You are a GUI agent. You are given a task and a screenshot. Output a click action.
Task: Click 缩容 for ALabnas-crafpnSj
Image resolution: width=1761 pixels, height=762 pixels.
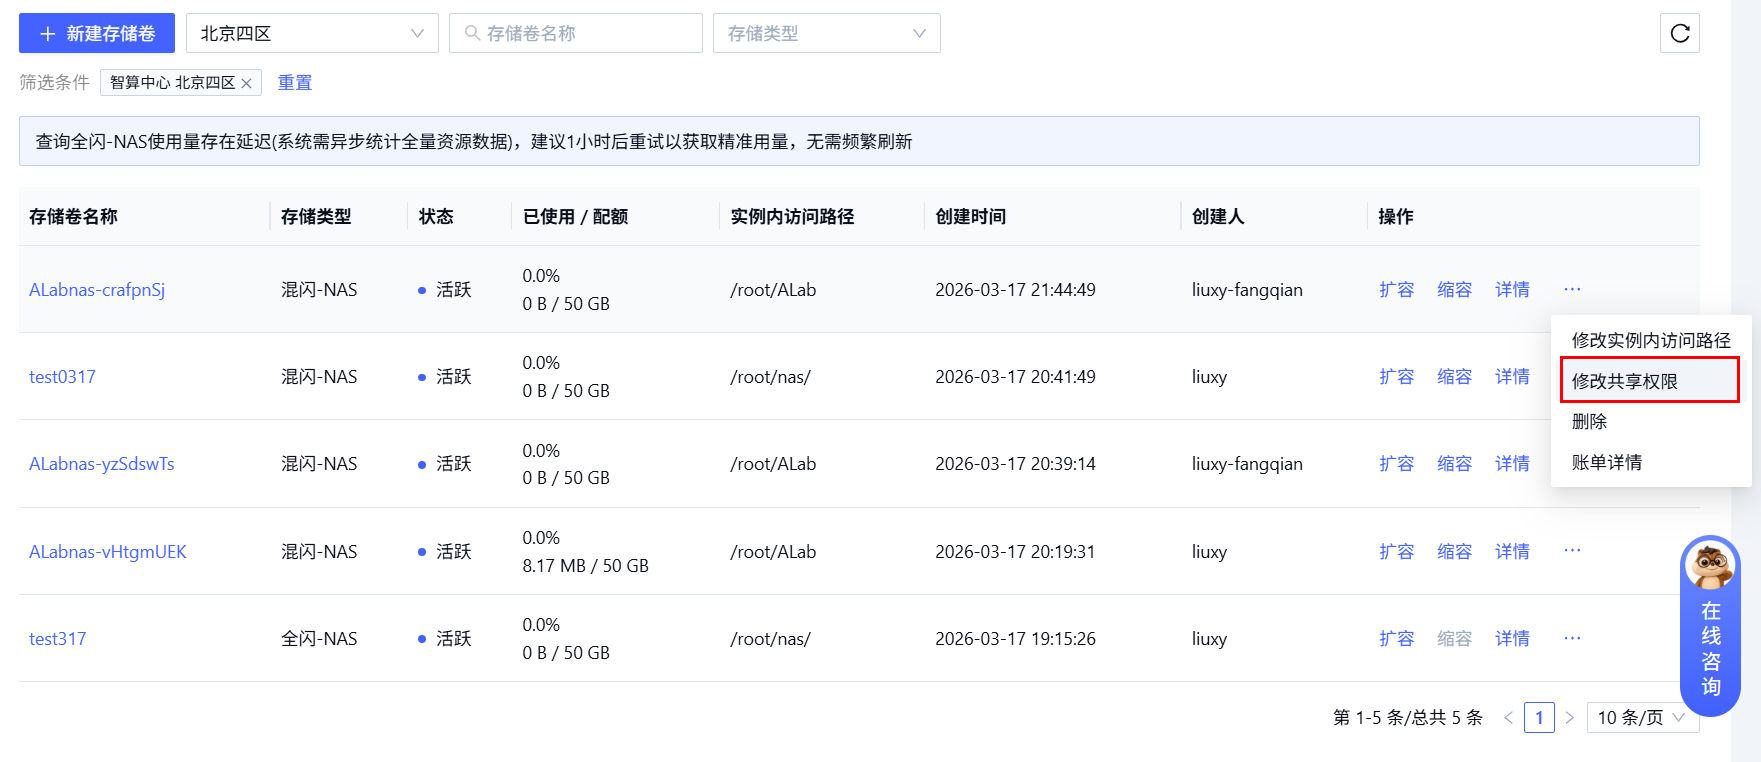pyautogui.click(x=1454, y=290)
